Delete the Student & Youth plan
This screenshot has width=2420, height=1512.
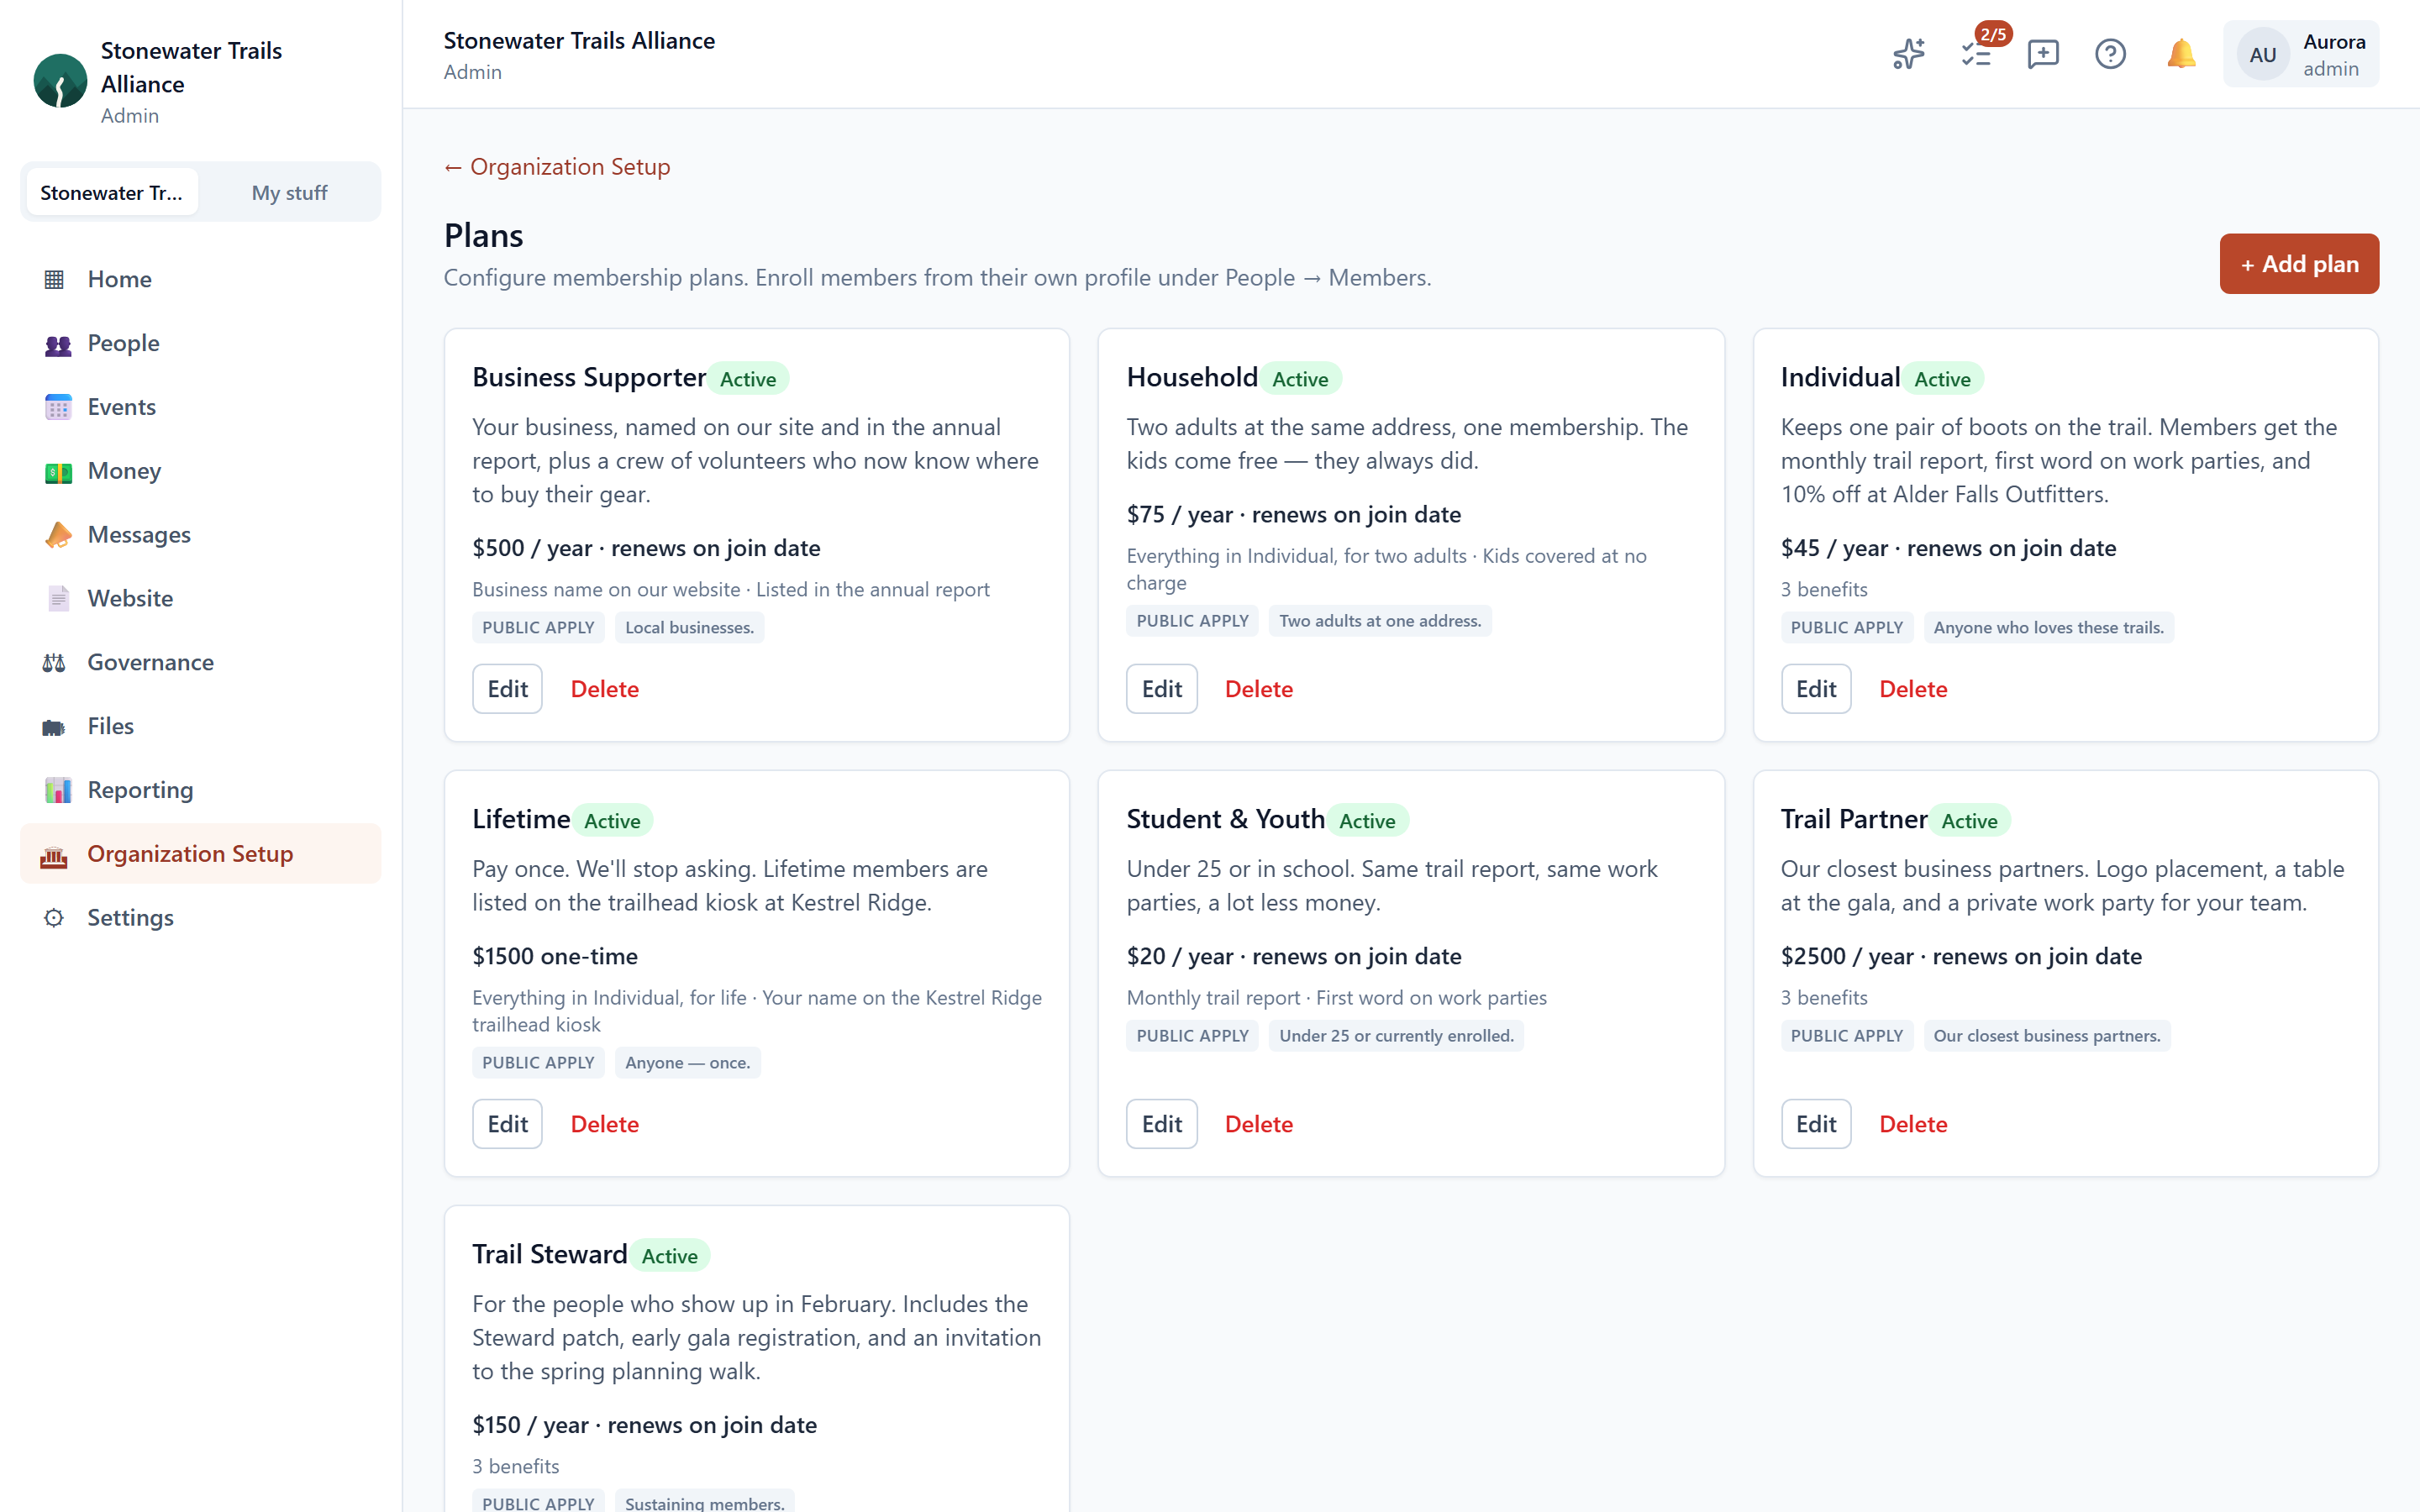(1258, 1124)
